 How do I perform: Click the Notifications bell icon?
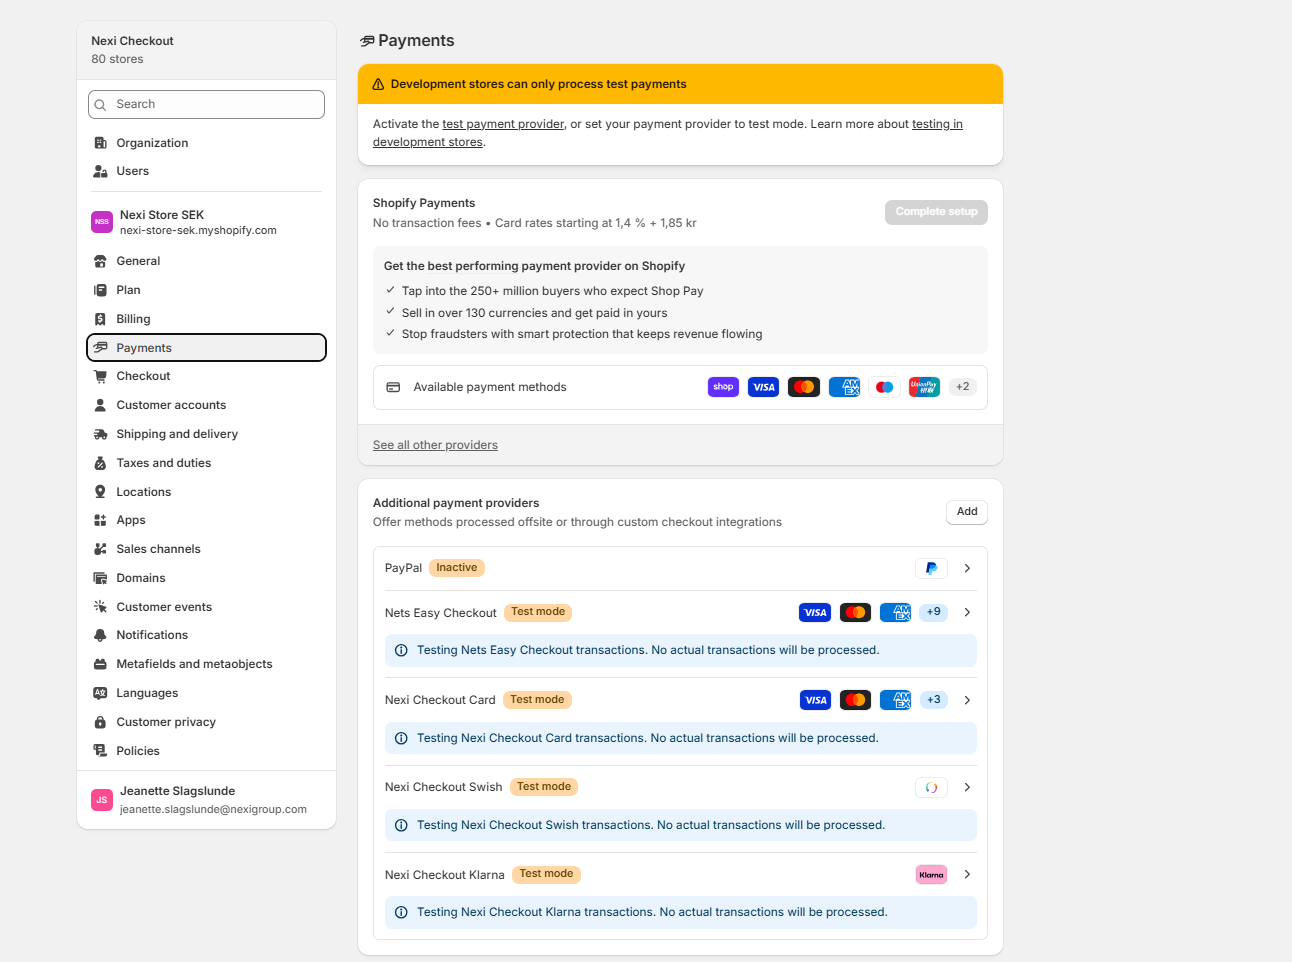tap(100, 635)
